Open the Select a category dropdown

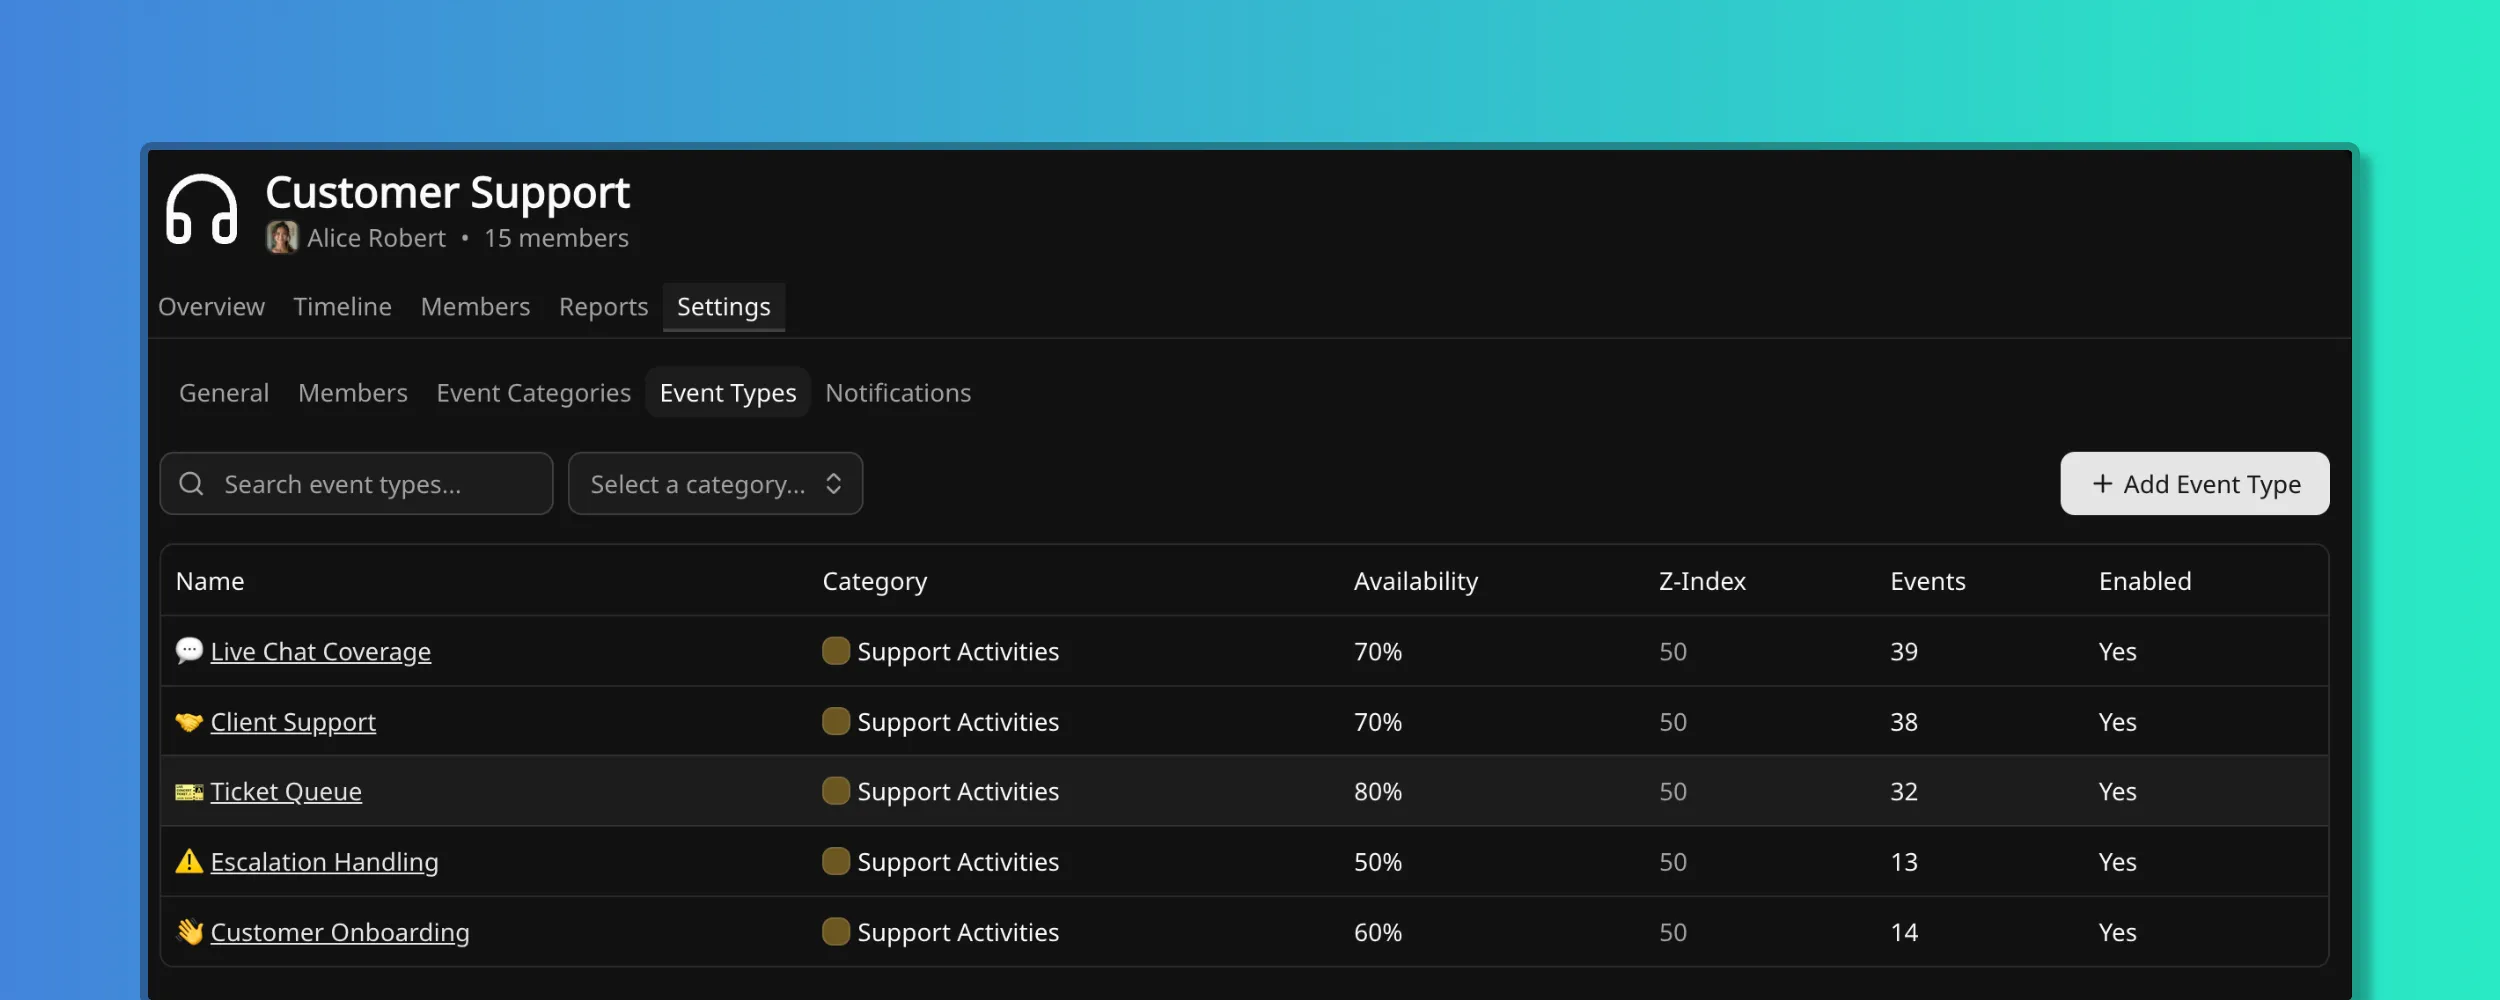(715, 484)
